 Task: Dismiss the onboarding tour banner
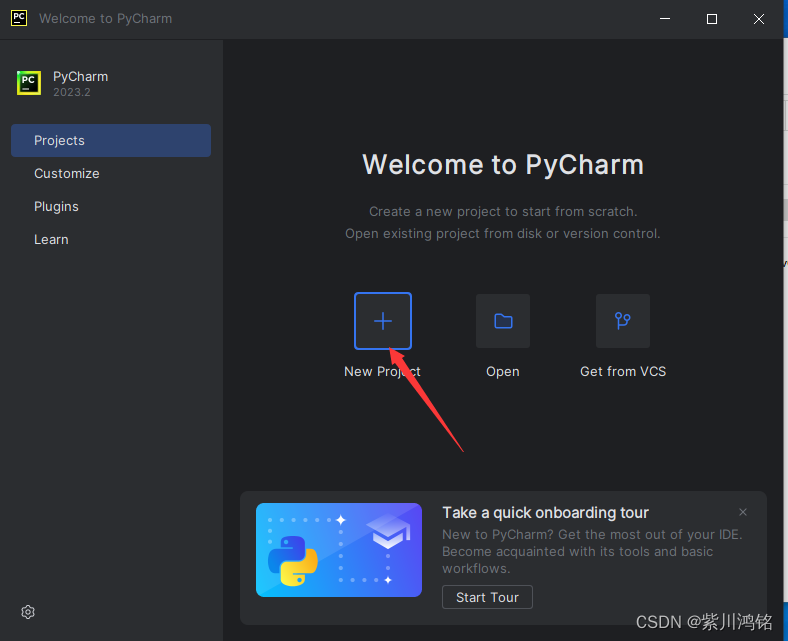(743, 512)
